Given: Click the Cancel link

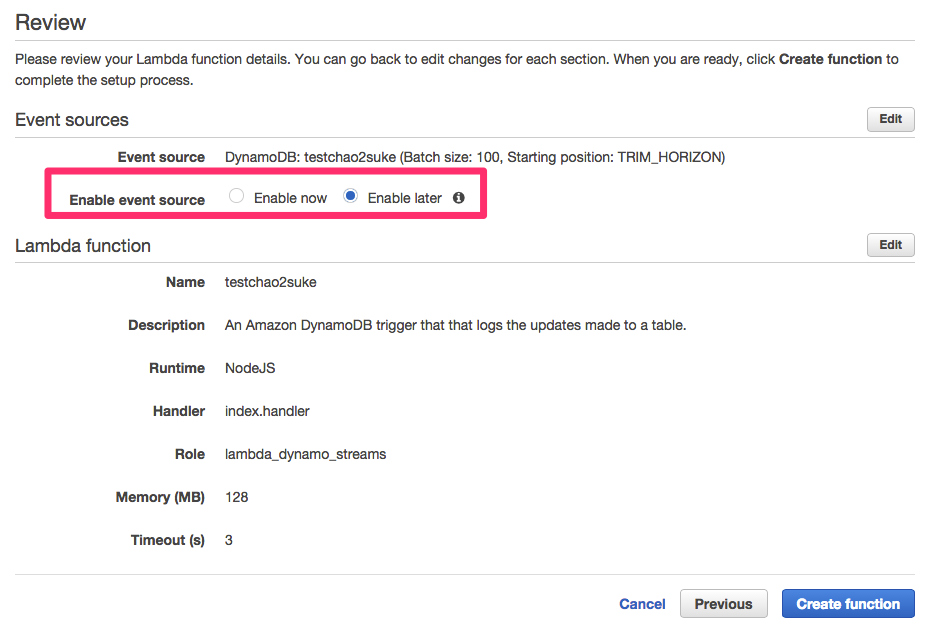Looking at the screenshot, I should click(642, 604).
